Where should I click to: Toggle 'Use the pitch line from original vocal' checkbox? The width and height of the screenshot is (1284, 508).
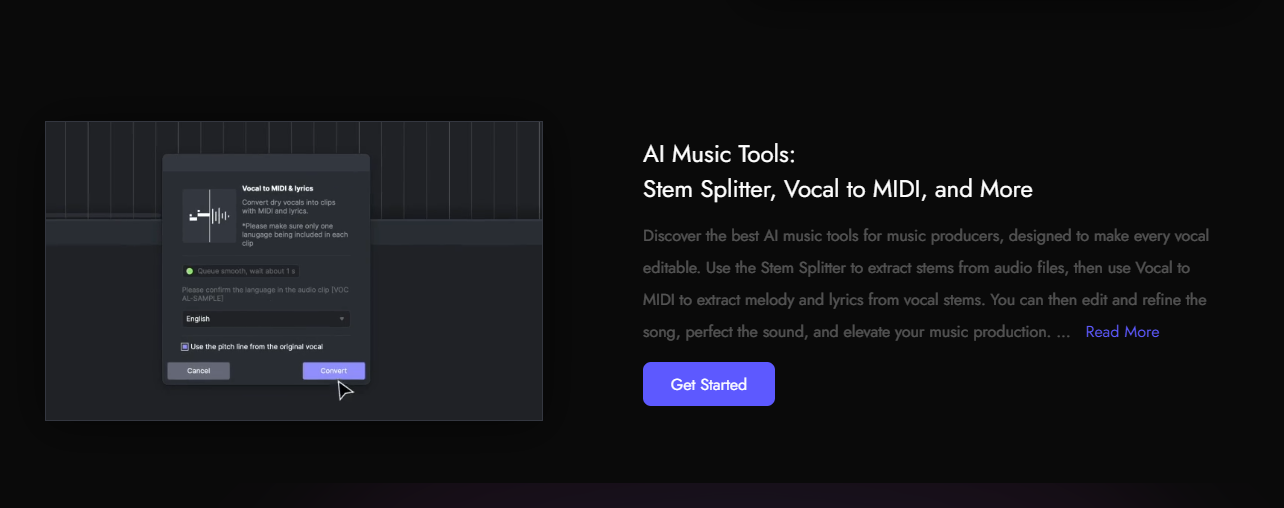(185, 347)
